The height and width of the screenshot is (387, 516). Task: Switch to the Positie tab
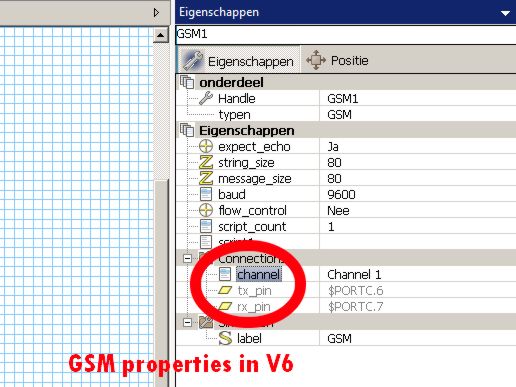click(337, 60)
